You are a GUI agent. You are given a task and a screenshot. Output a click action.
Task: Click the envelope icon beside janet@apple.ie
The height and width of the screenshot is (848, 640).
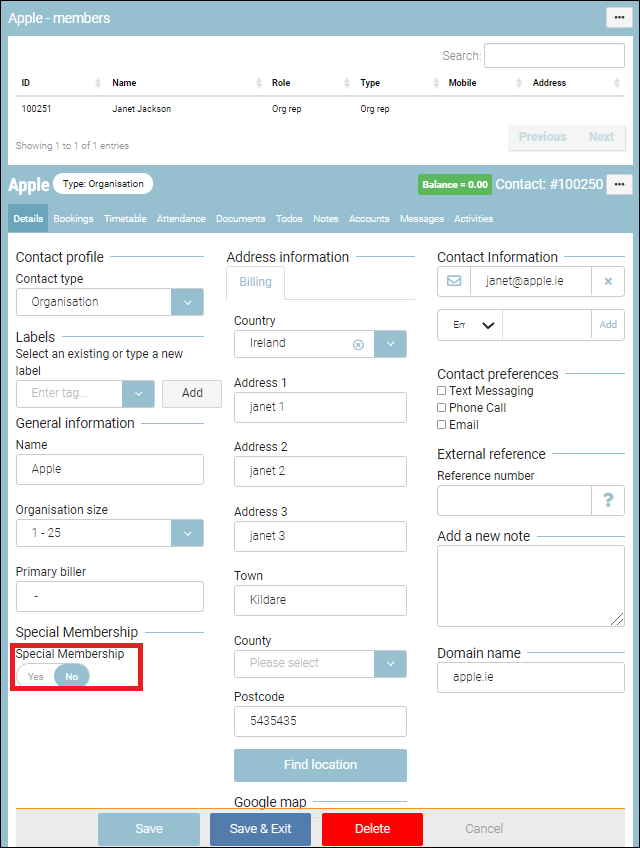(x=454, y=281)
